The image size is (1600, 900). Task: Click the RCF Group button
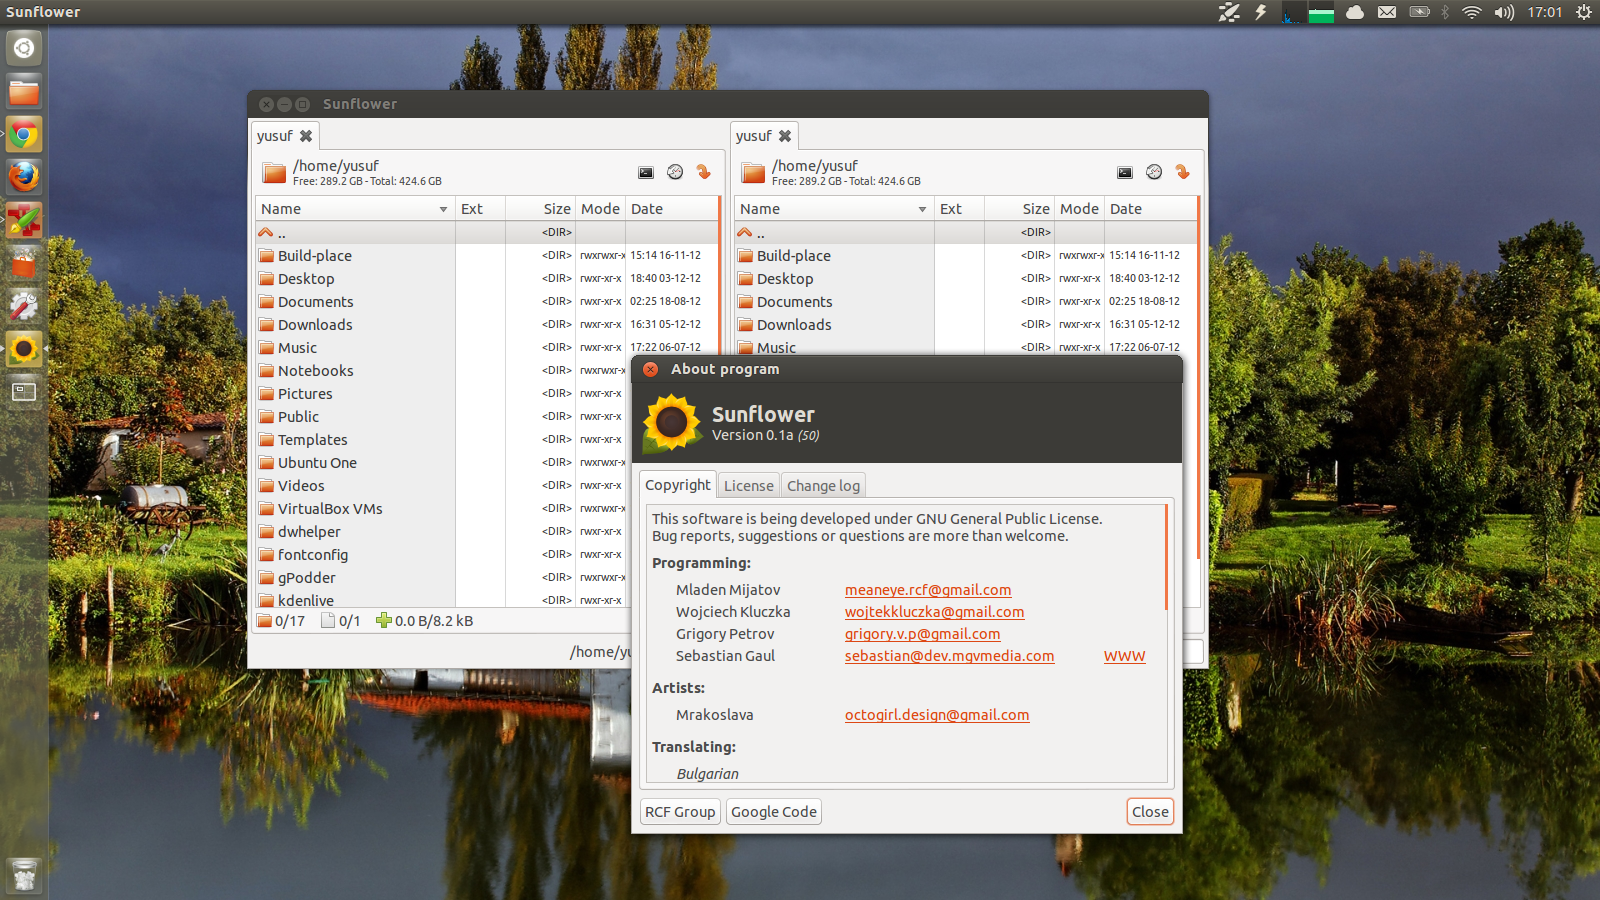[x=680, y=812]
